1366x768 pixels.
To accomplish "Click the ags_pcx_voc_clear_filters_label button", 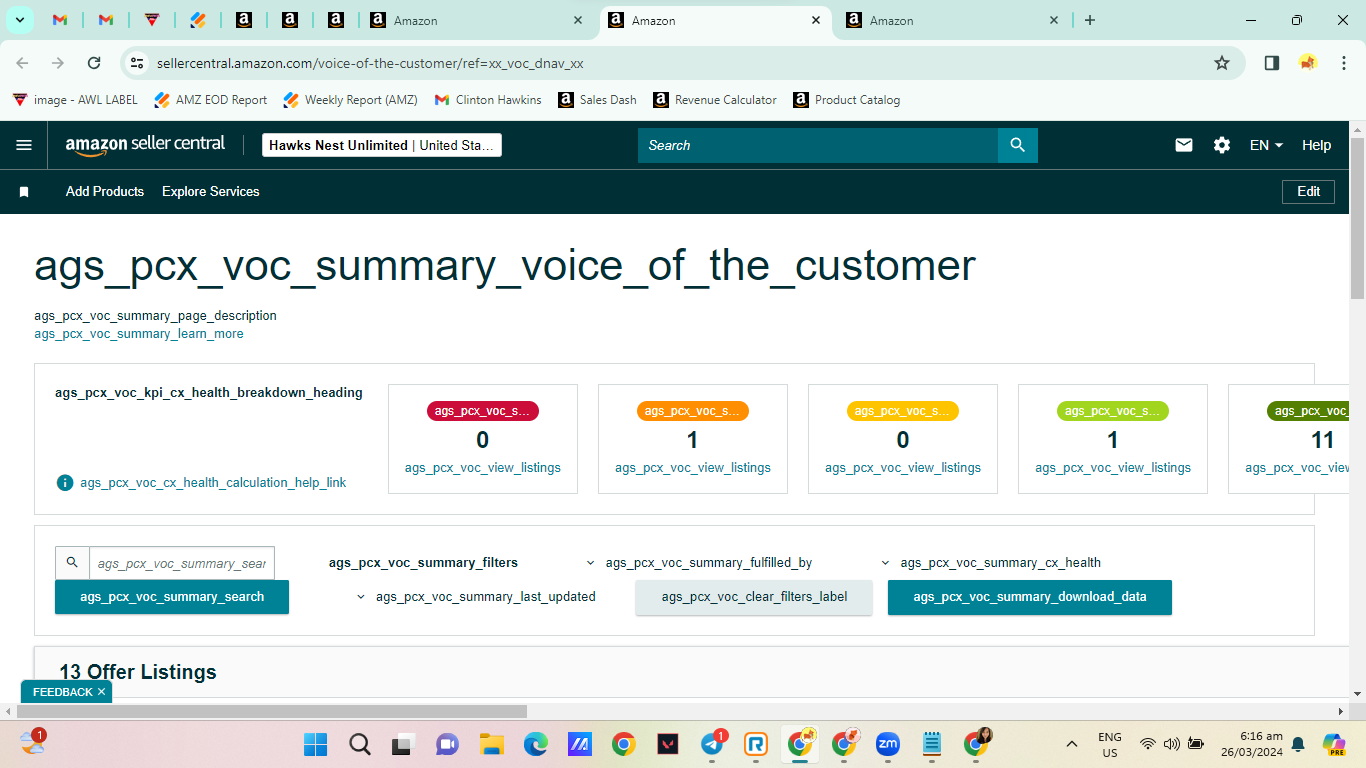I will [754, 597].
